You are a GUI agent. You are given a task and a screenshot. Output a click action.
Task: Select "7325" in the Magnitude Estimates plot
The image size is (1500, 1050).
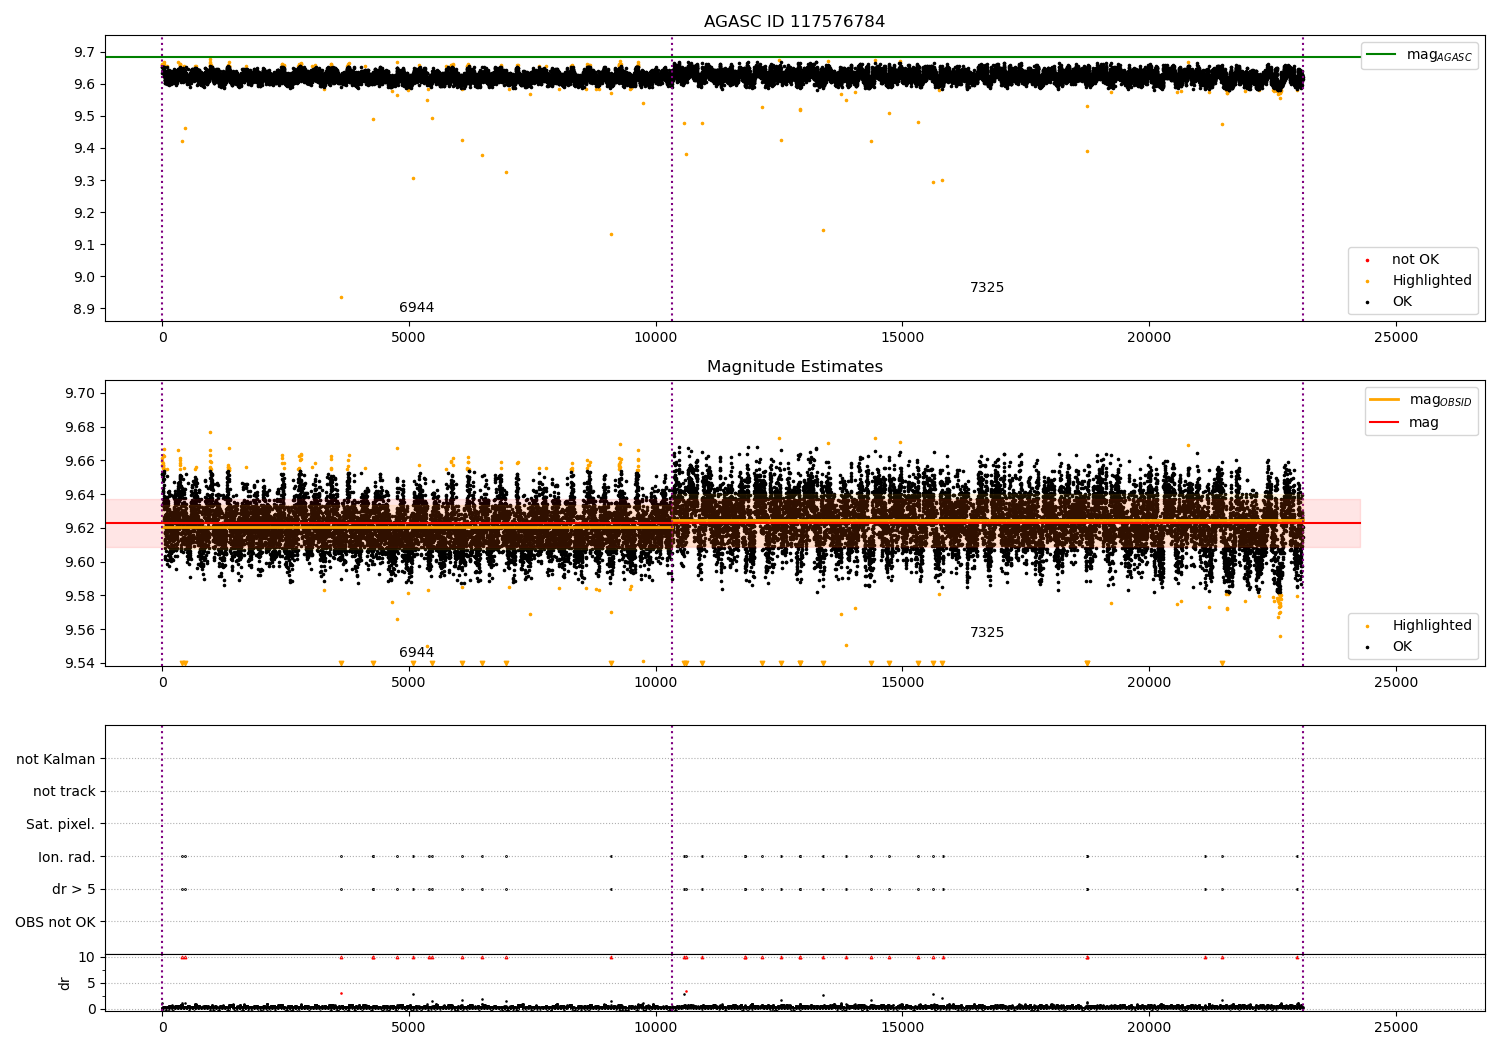(987, 633)
